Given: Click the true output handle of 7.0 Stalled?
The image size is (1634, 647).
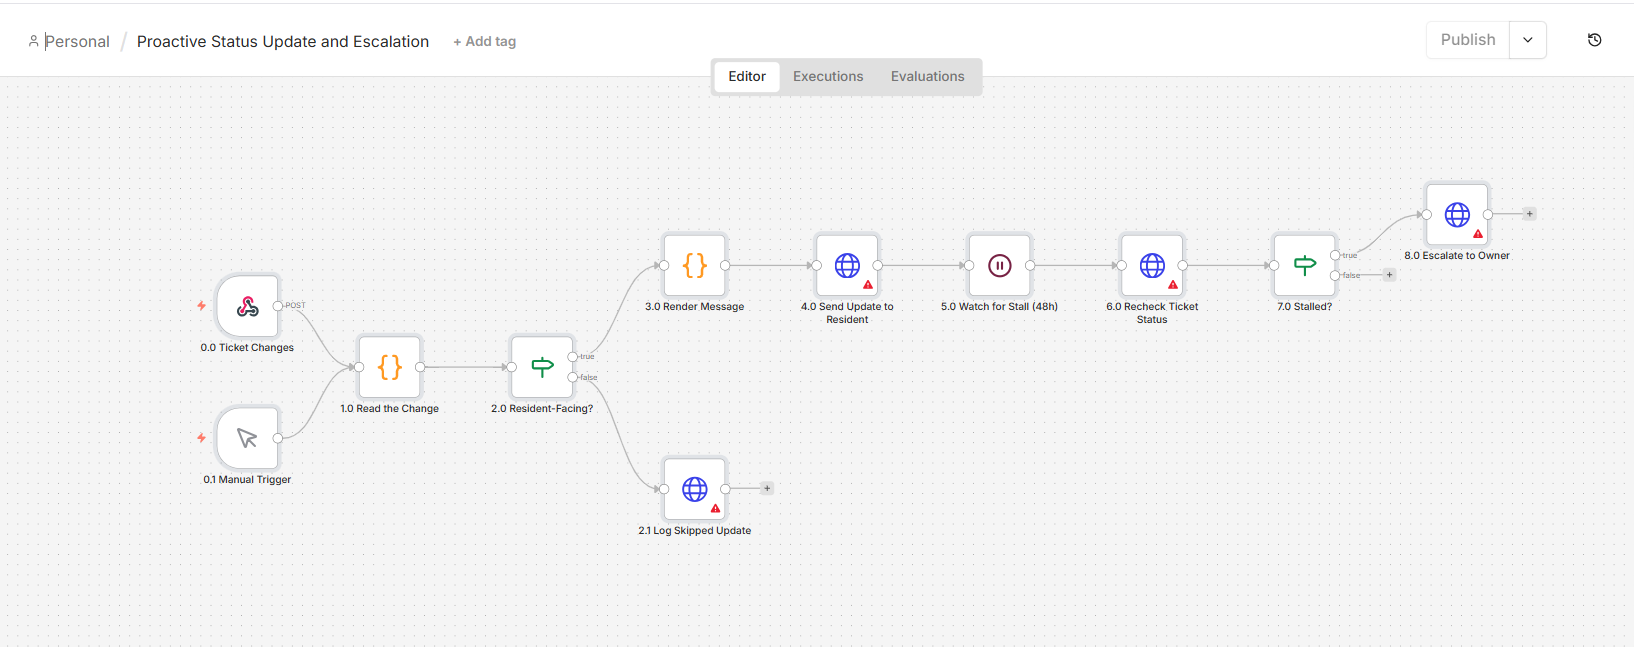Looking at the screenshot, I should pos(1335,255).
